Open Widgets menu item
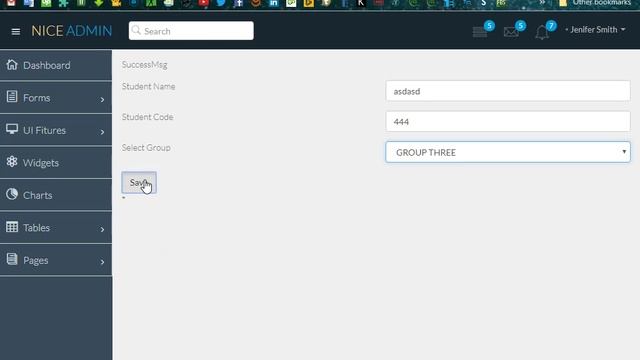Image resolution: width=640 pixels, height=360 pixels. click(56, 163)
